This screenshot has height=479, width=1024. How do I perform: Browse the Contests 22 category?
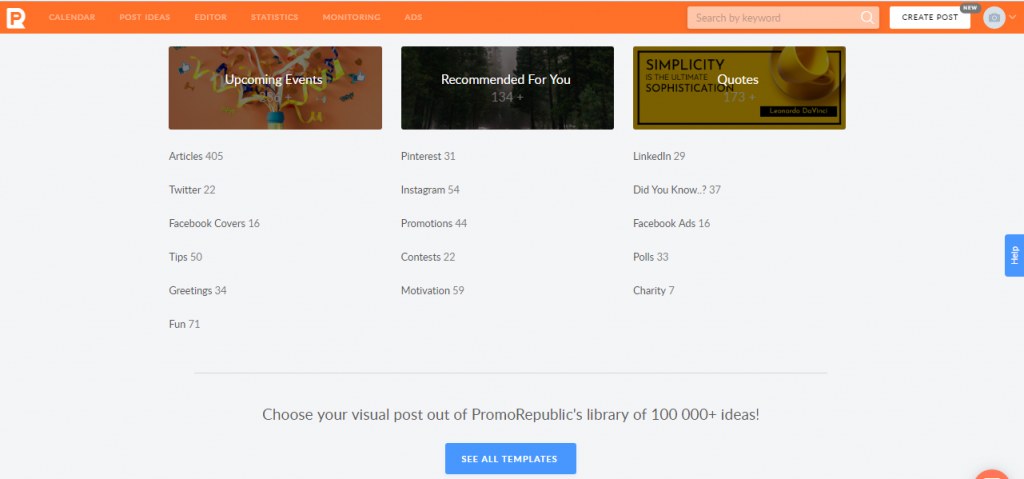pyautogui.click(x=428, y=257)
